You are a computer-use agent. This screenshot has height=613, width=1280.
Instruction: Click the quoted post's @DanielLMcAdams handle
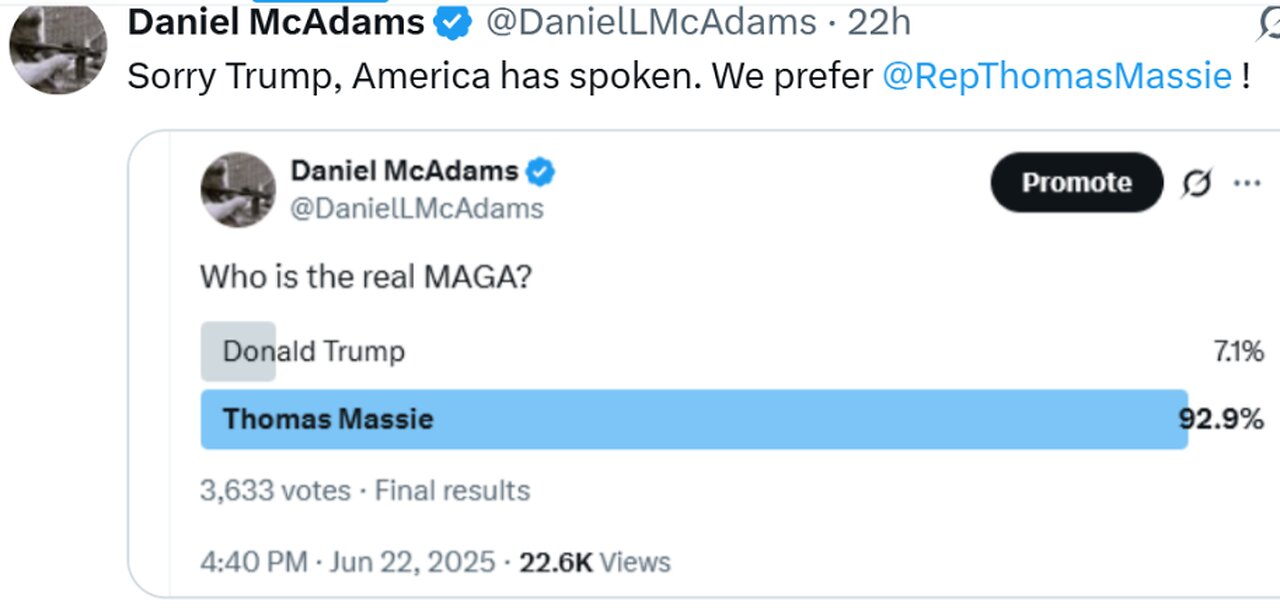pos(417,208)
